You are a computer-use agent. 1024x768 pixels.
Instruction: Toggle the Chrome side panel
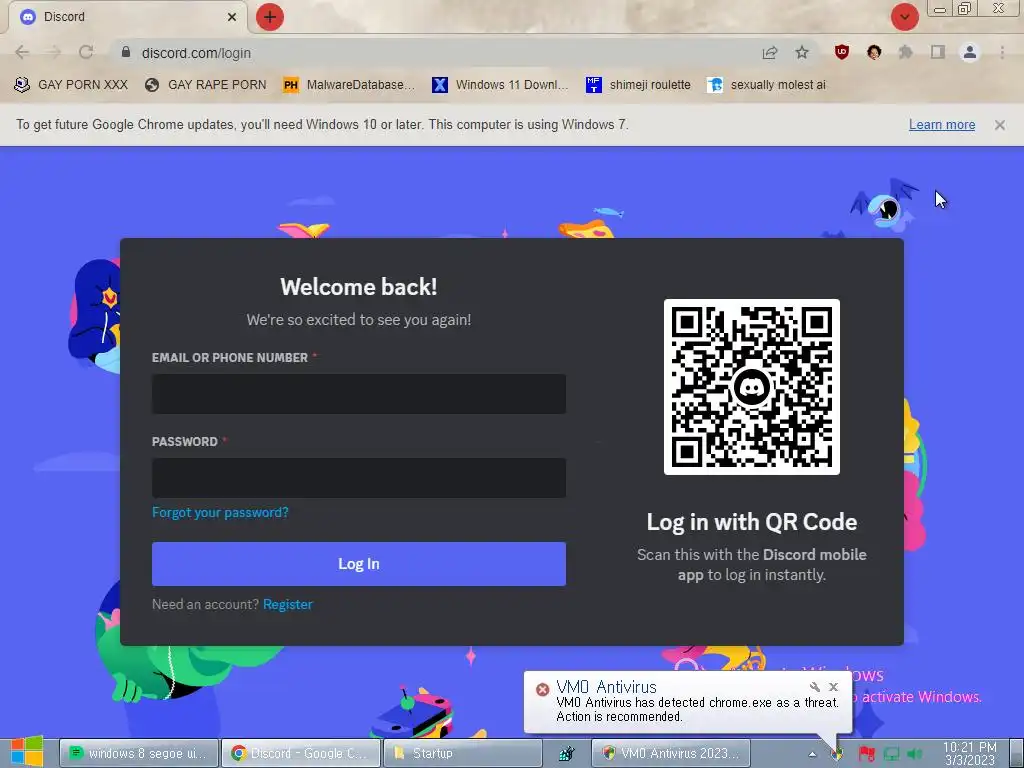(x=938, y=52)
